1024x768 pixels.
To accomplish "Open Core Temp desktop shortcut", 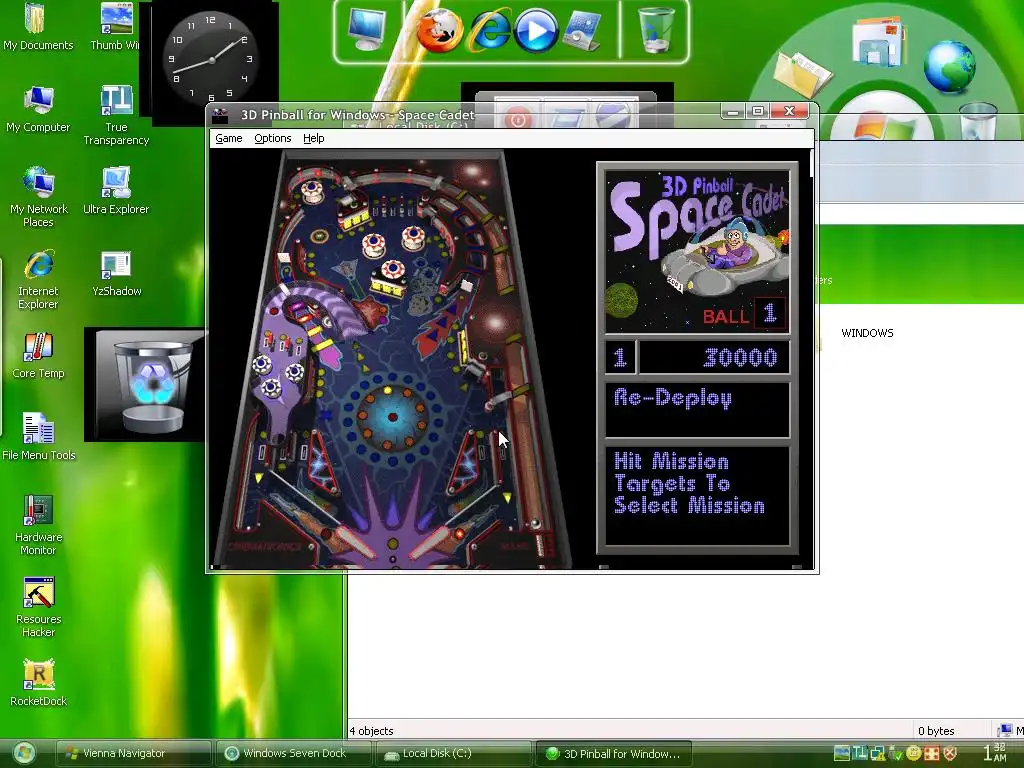I will (x=38, y=355).
